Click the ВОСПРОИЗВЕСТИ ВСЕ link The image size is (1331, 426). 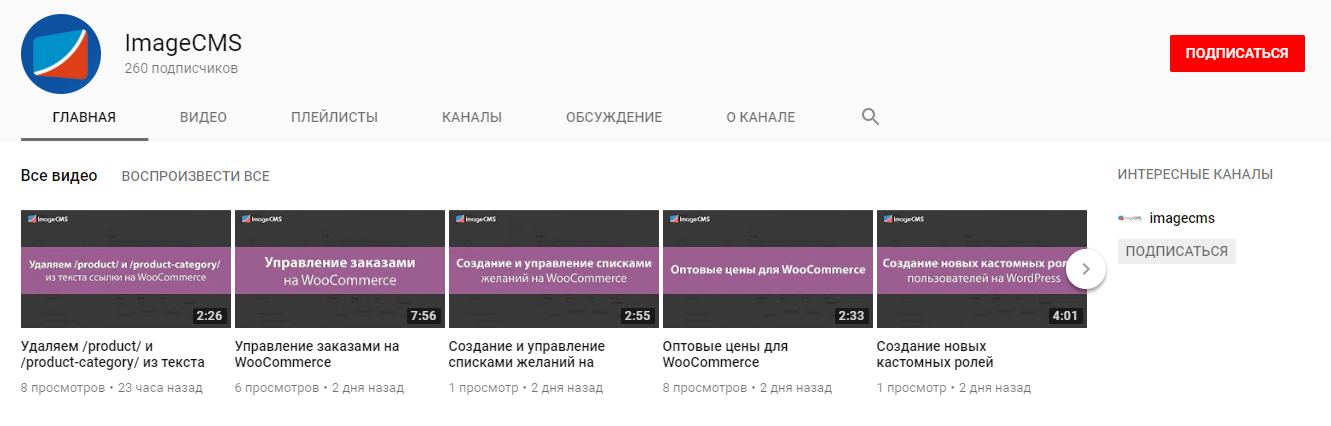coord(196,176)
